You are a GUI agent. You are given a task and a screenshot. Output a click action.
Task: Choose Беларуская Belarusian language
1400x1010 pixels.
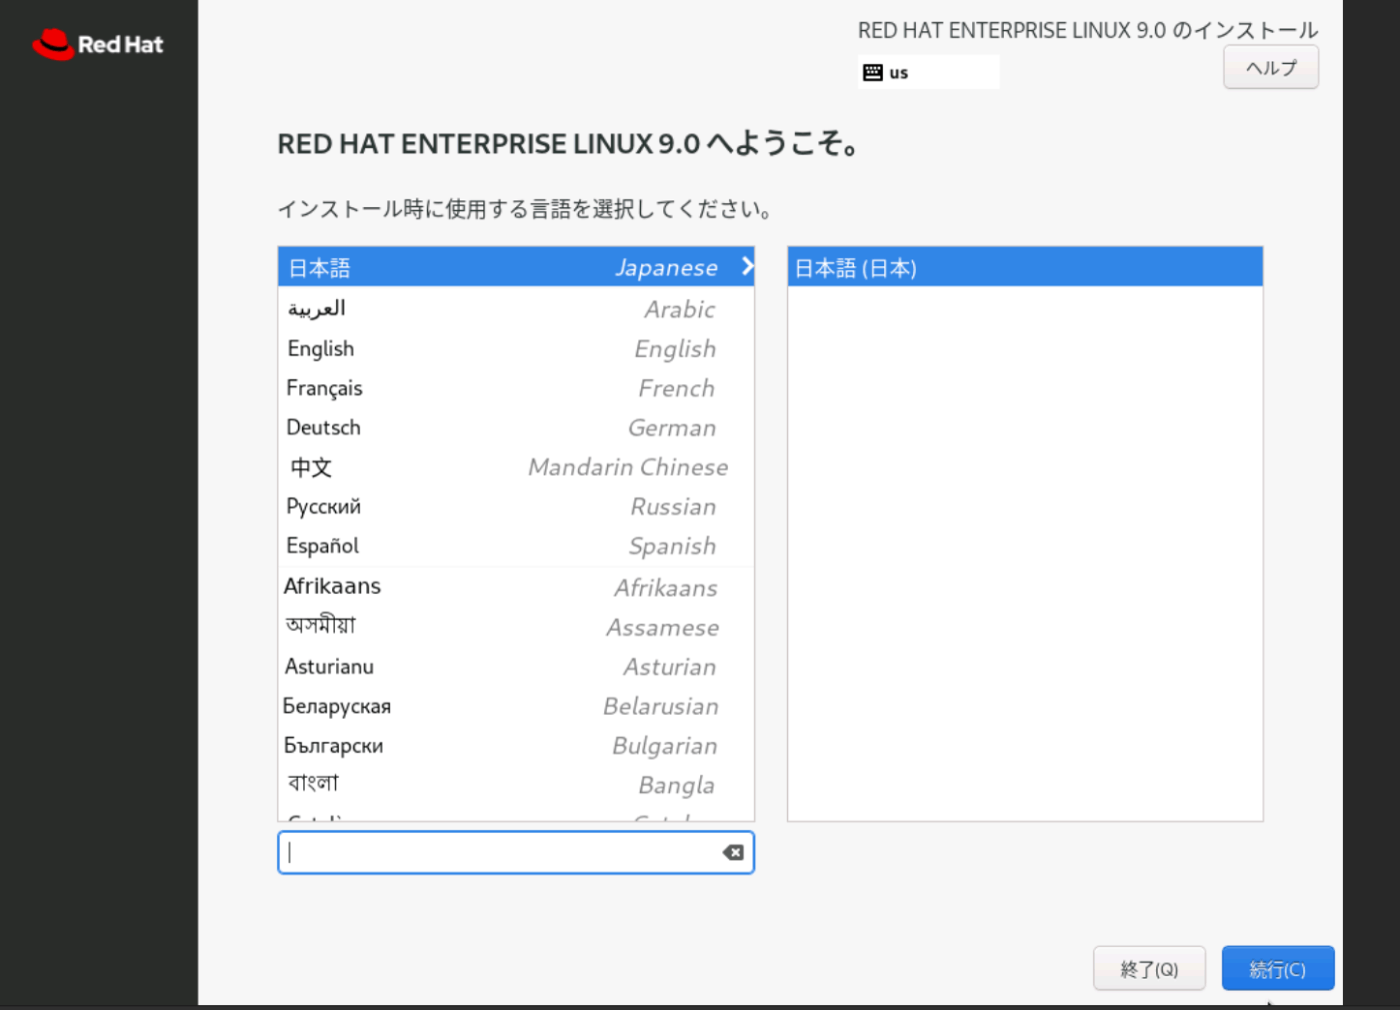(516, 706)
